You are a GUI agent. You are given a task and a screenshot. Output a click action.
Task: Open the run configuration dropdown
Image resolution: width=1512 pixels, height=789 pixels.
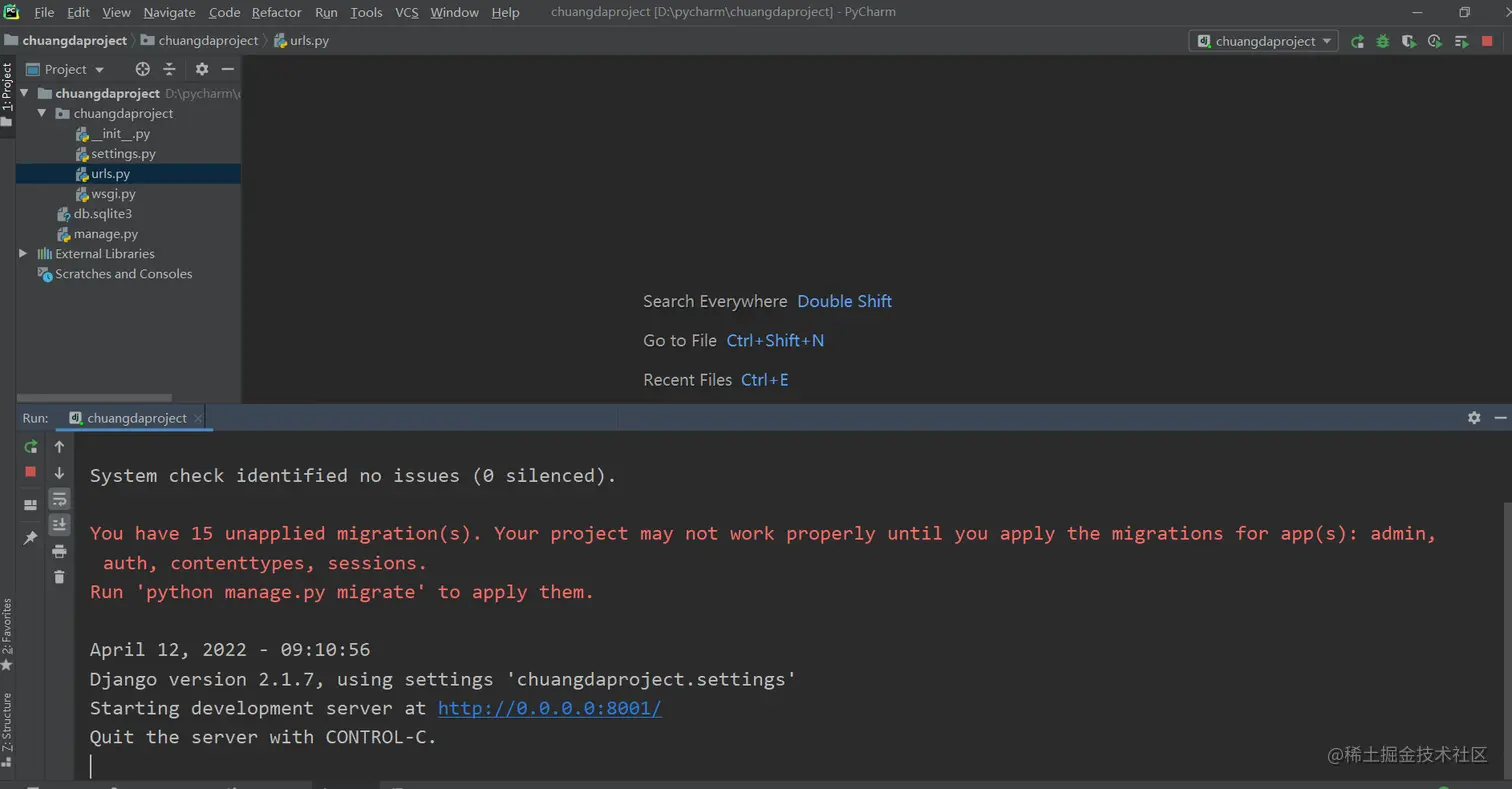(1264, 41)
